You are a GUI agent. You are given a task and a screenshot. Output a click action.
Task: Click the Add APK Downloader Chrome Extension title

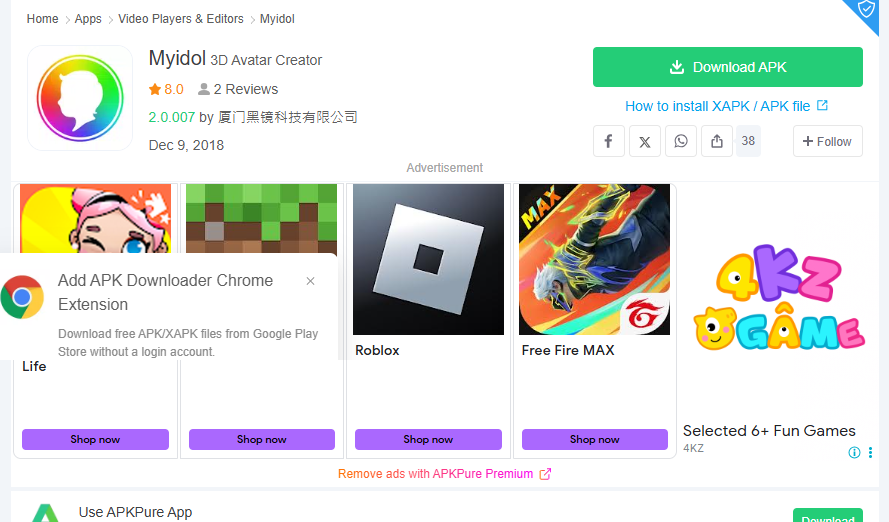point(166,292)
